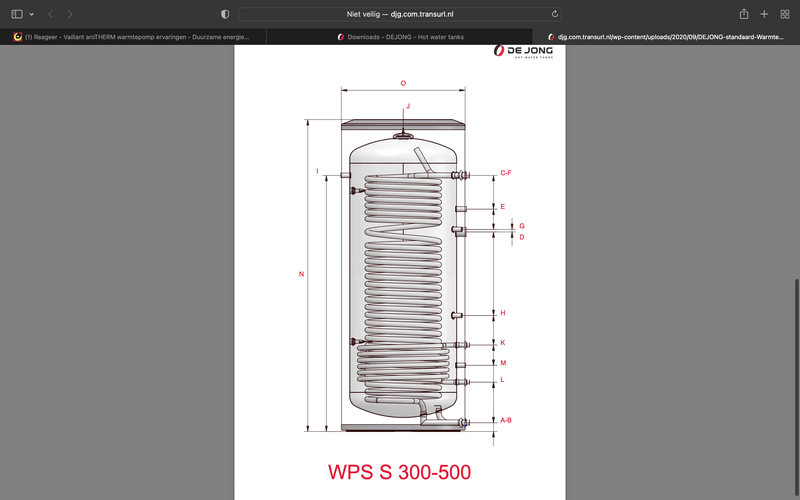Click the K connection label
The width and height of the screenshot is (800, 500).
click(503, 343)
